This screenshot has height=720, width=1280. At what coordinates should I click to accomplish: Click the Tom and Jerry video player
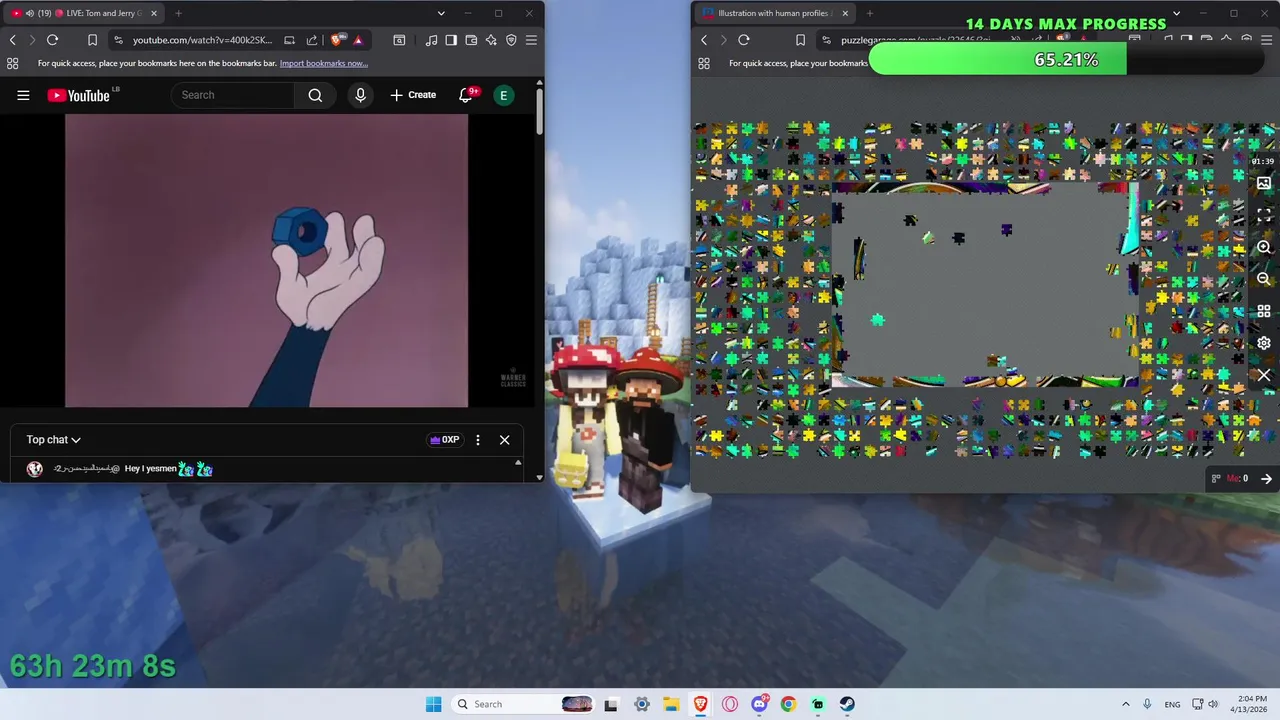266,261
